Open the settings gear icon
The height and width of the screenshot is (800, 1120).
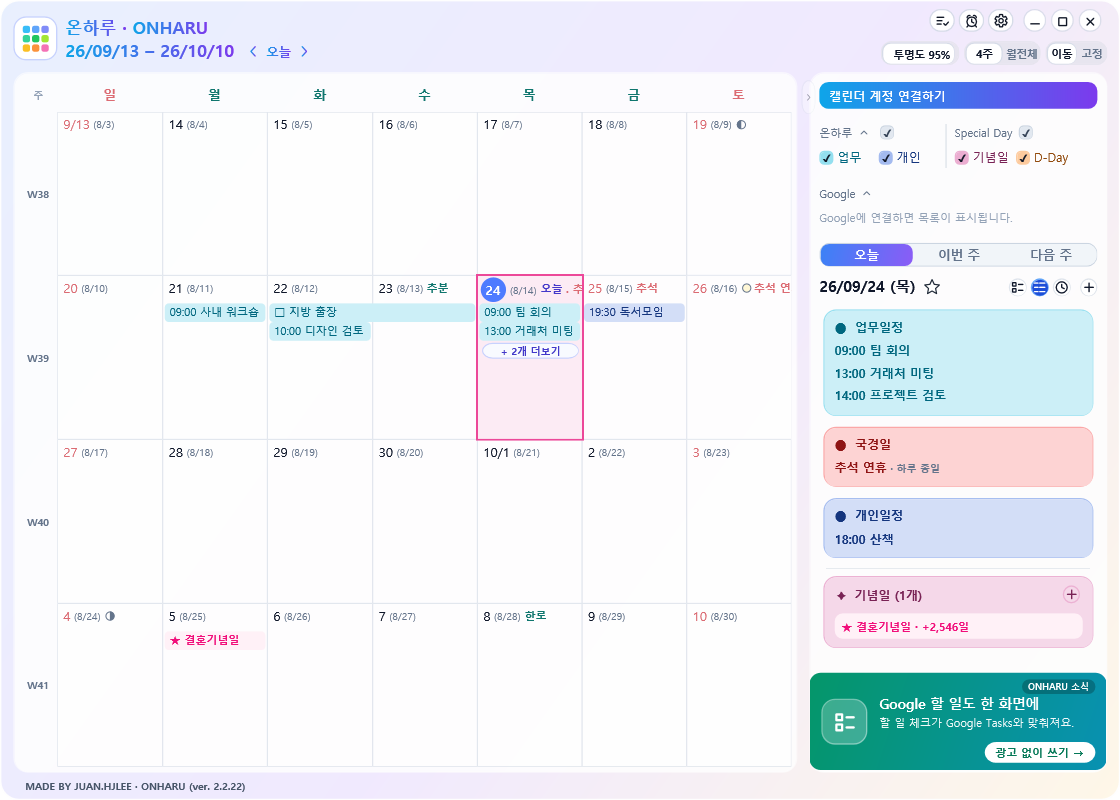pos(1001,21)
